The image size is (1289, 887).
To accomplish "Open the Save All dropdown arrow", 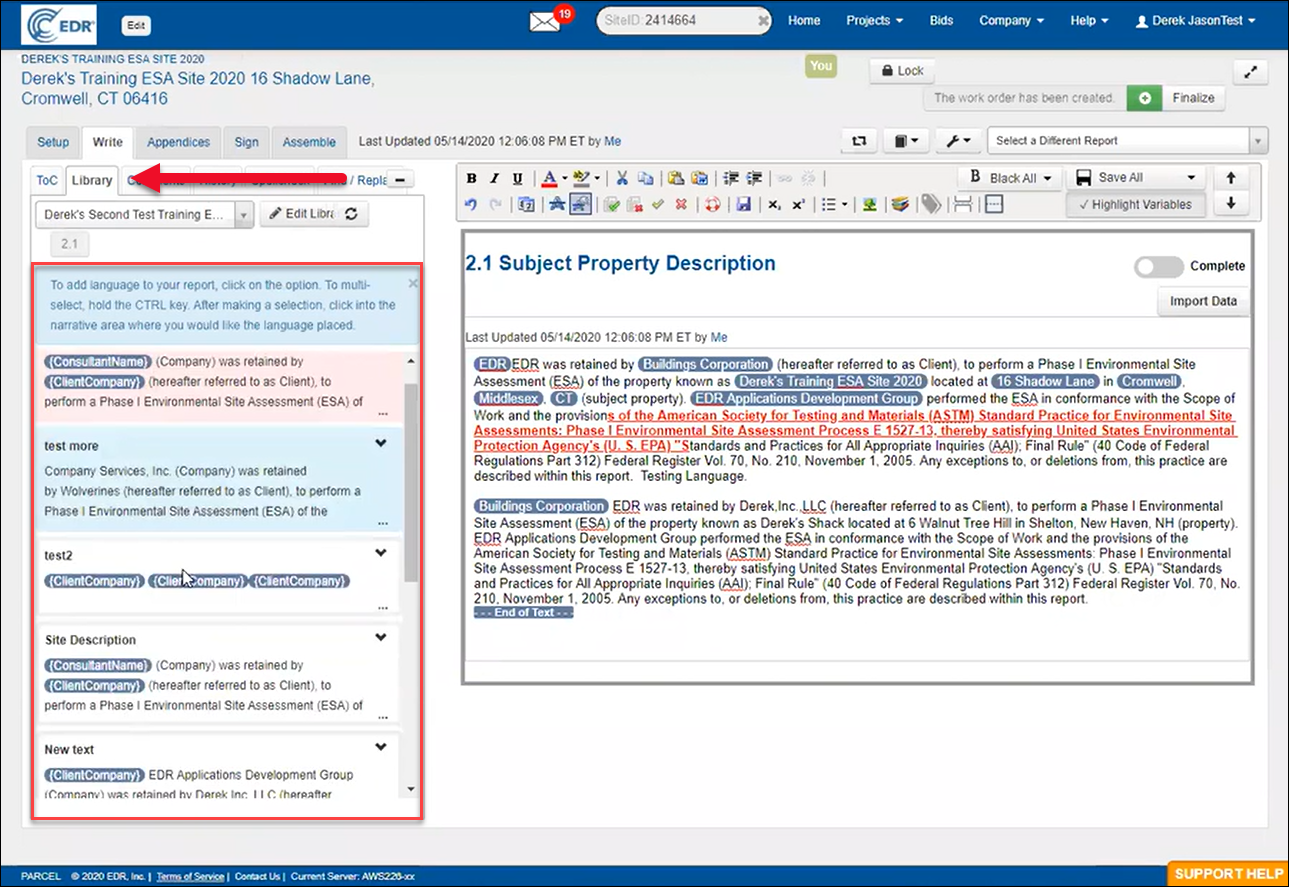I will (1190, 178).
